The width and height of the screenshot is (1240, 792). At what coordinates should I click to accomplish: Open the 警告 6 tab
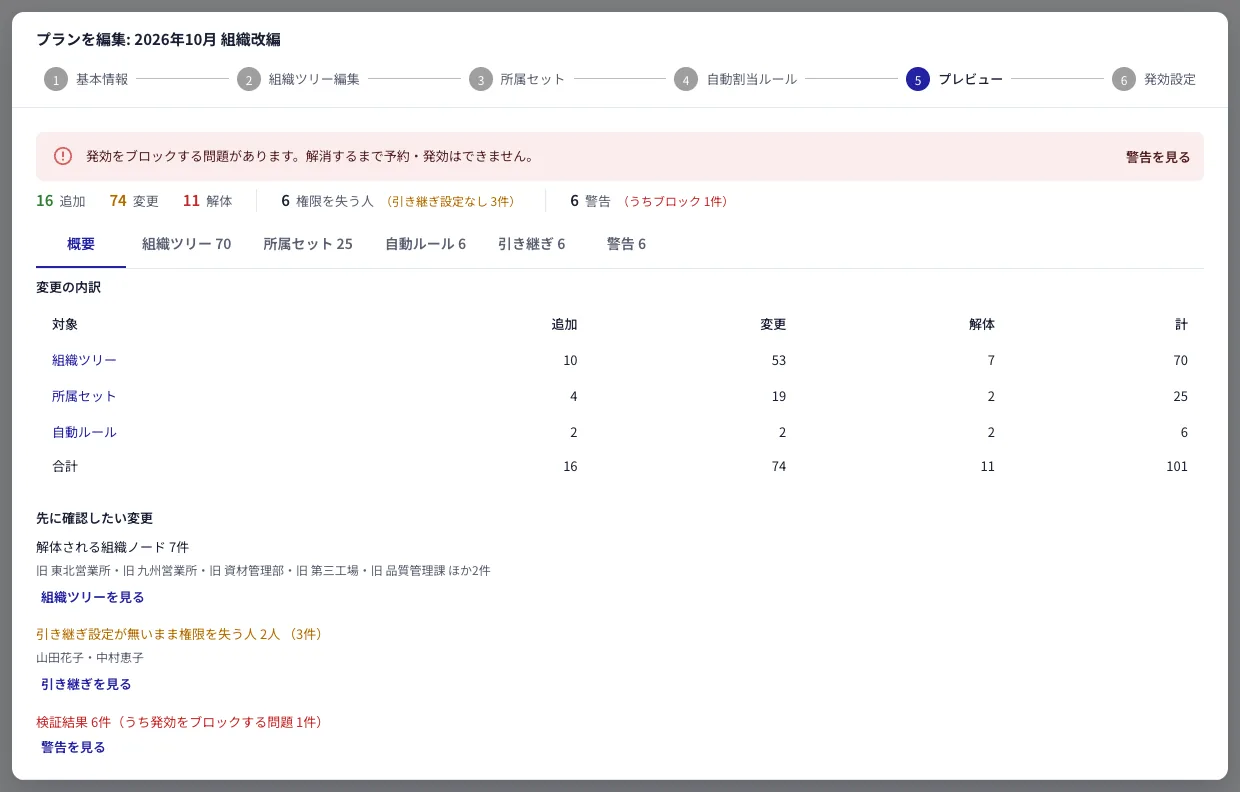pyautogui.click(x=626, y=244)
